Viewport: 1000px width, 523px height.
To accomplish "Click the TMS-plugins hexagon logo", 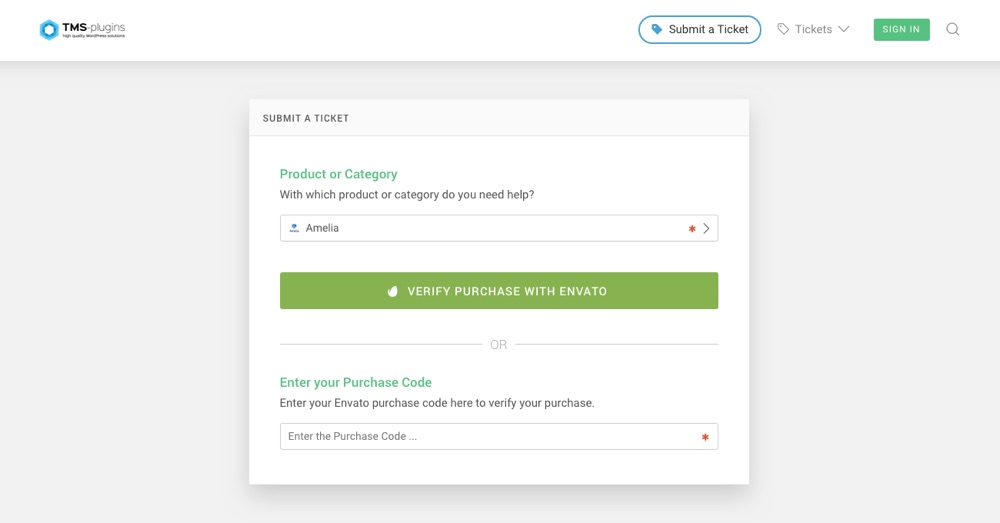I will click(x=49, y=29).
